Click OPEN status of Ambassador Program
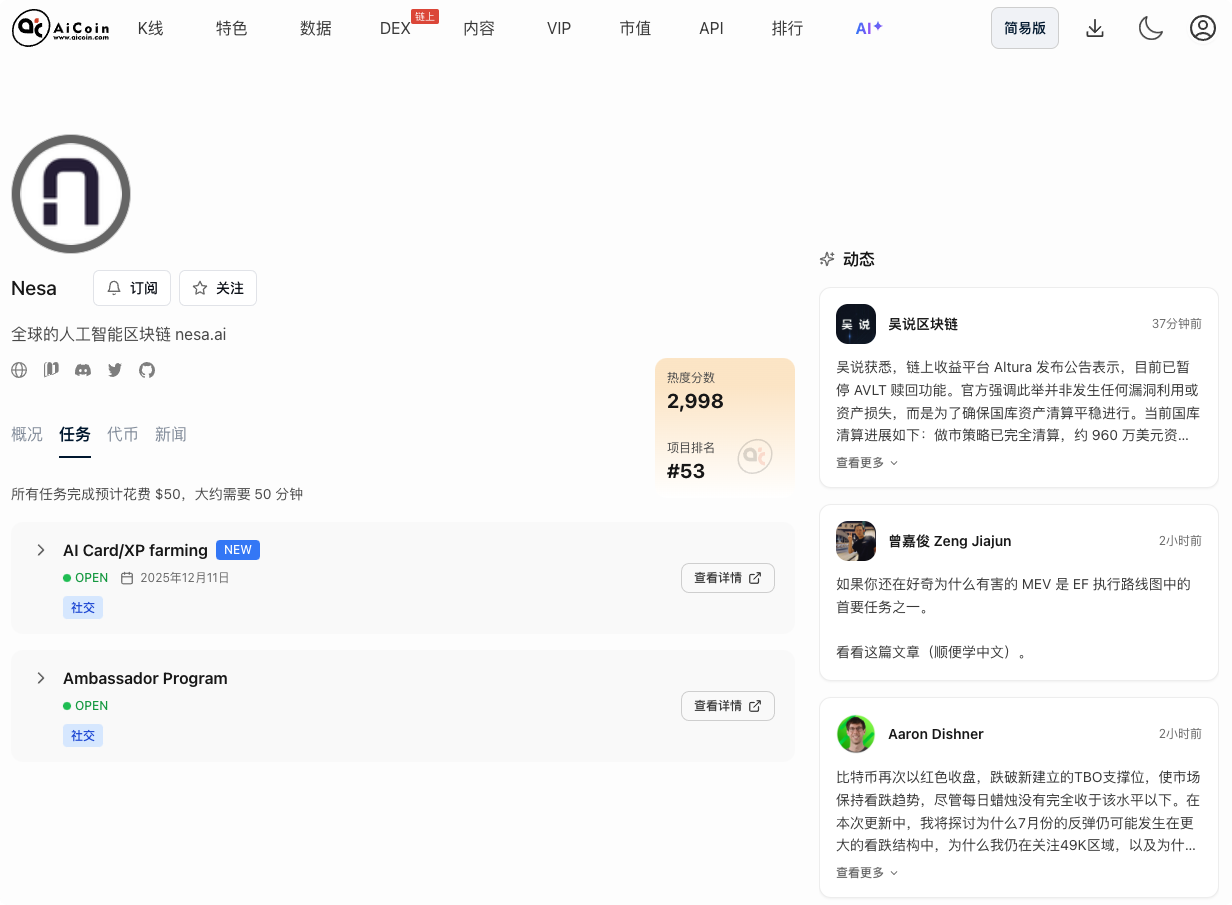Screen dimensions: 1232x905 (x=86, y=706)
